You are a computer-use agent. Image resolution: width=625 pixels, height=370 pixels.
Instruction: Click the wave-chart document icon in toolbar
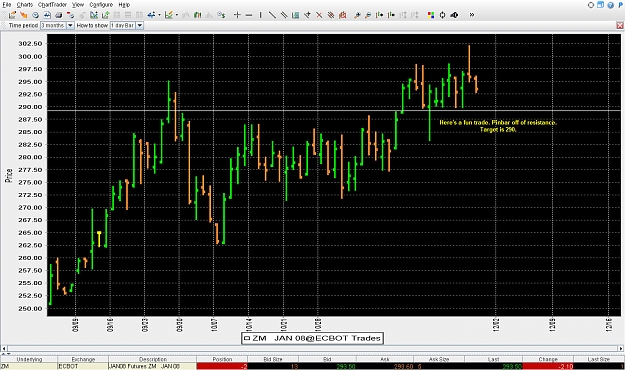coord(47,15)
